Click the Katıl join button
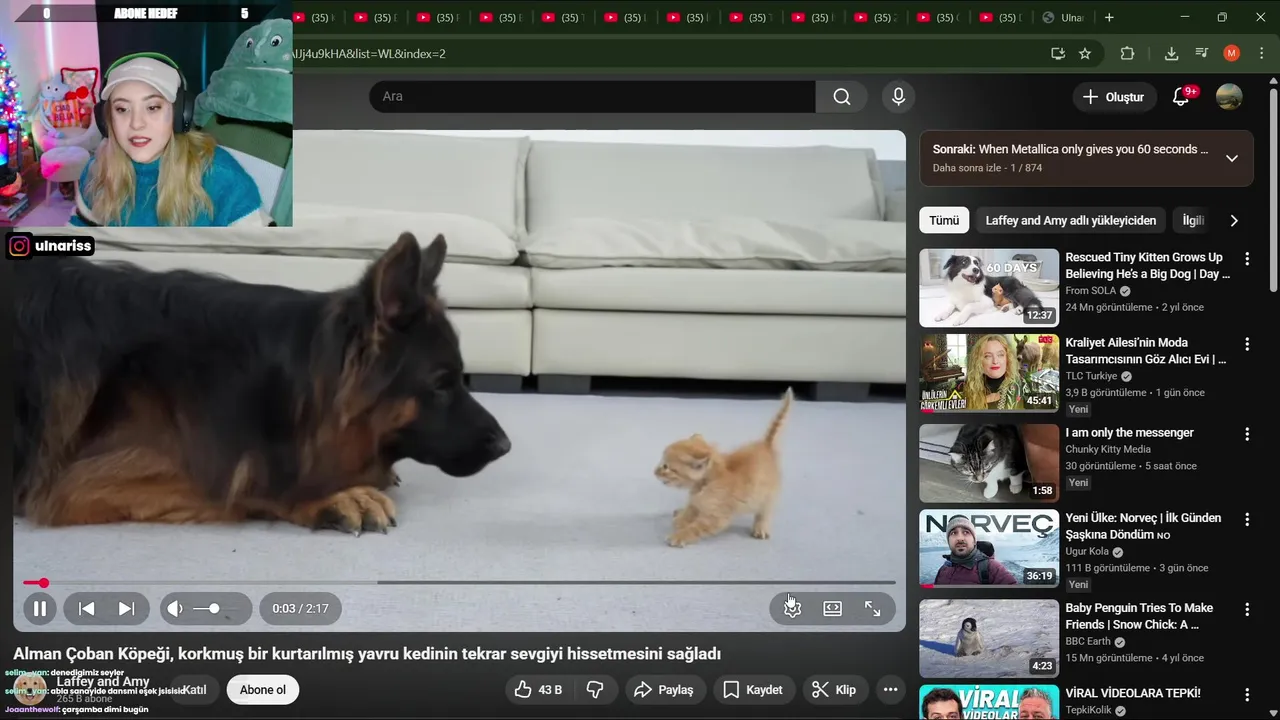This screenshot has height=720, width=1280. tap(194, 690)
